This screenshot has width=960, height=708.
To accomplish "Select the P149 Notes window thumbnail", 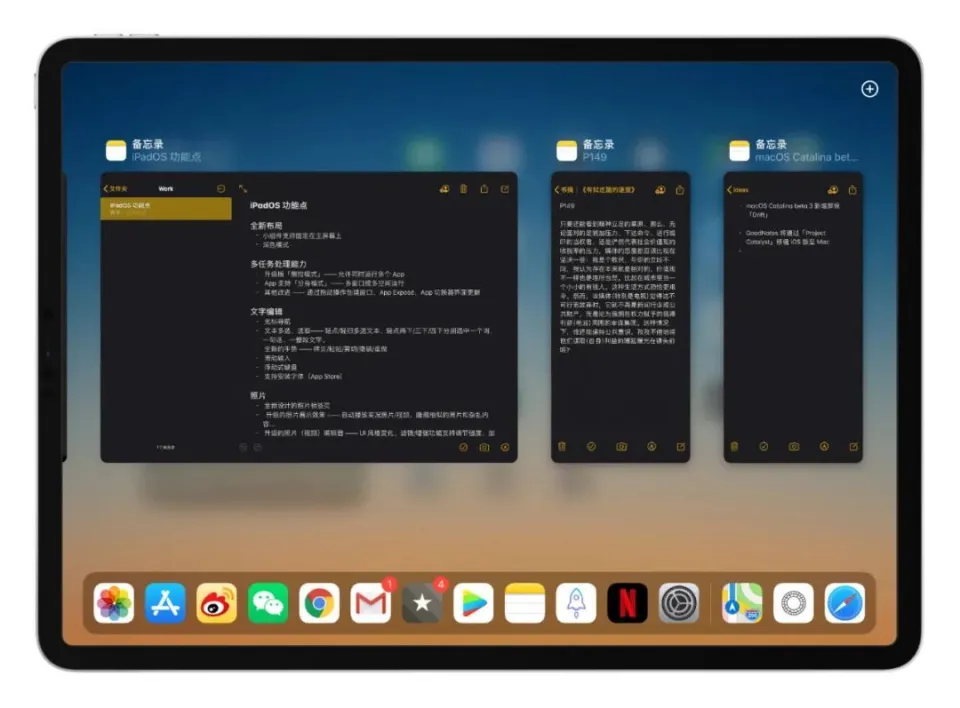I will point(620,320).
